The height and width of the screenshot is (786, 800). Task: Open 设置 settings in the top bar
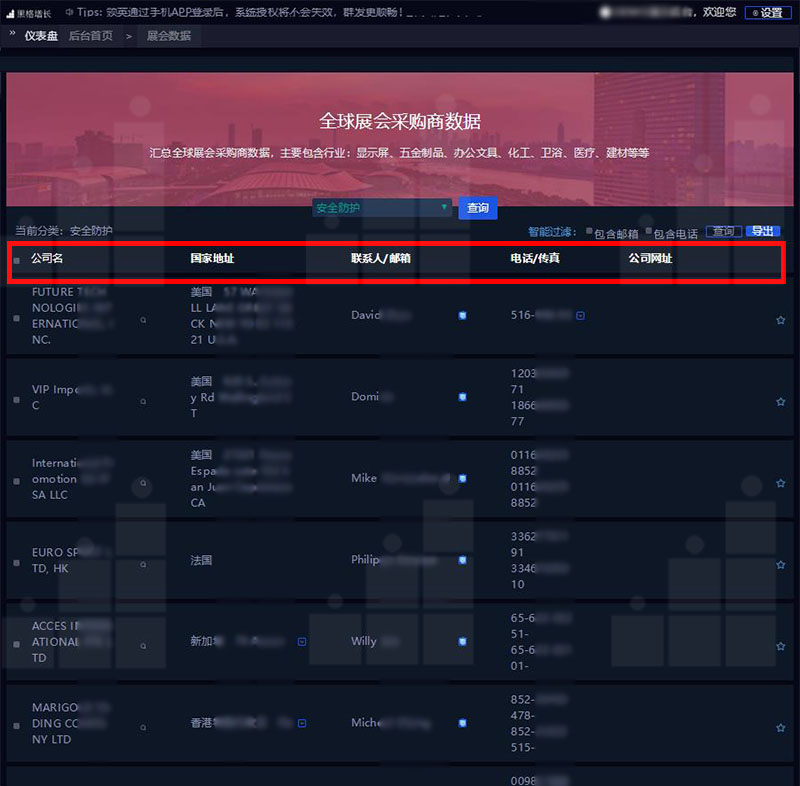766,13
